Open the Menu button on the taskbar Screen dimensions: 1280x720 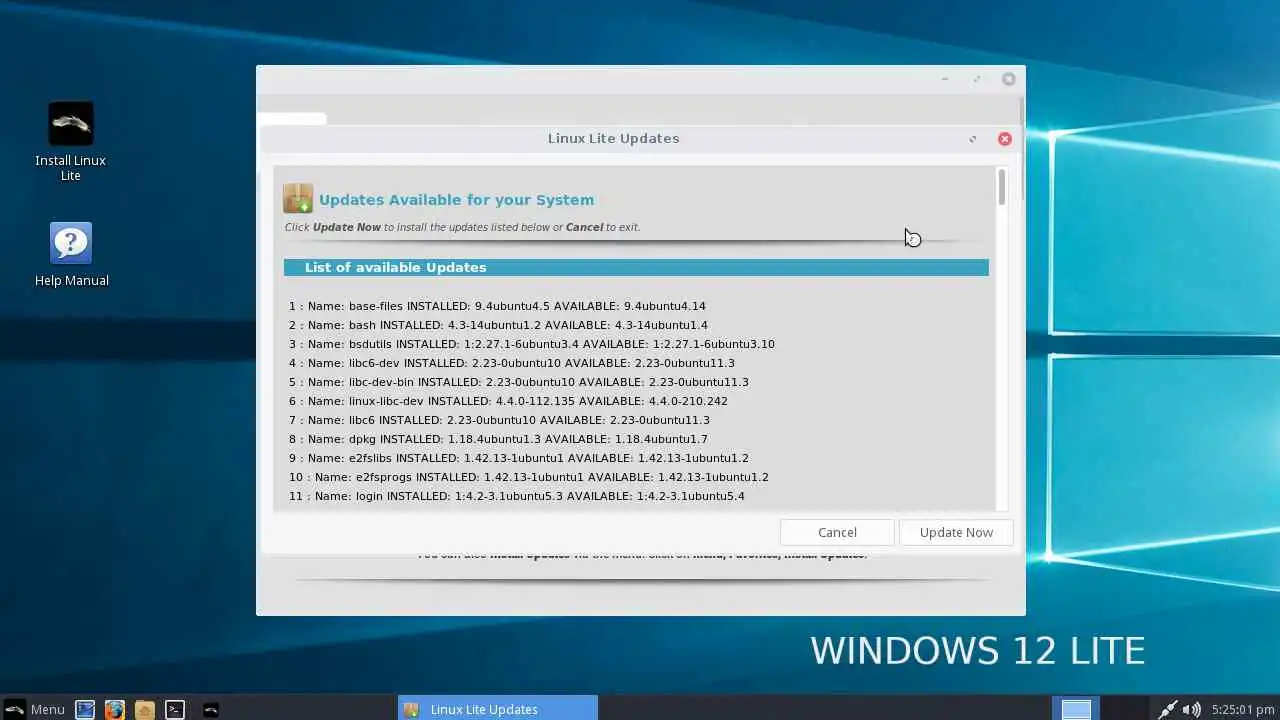(x=35, y=709)
